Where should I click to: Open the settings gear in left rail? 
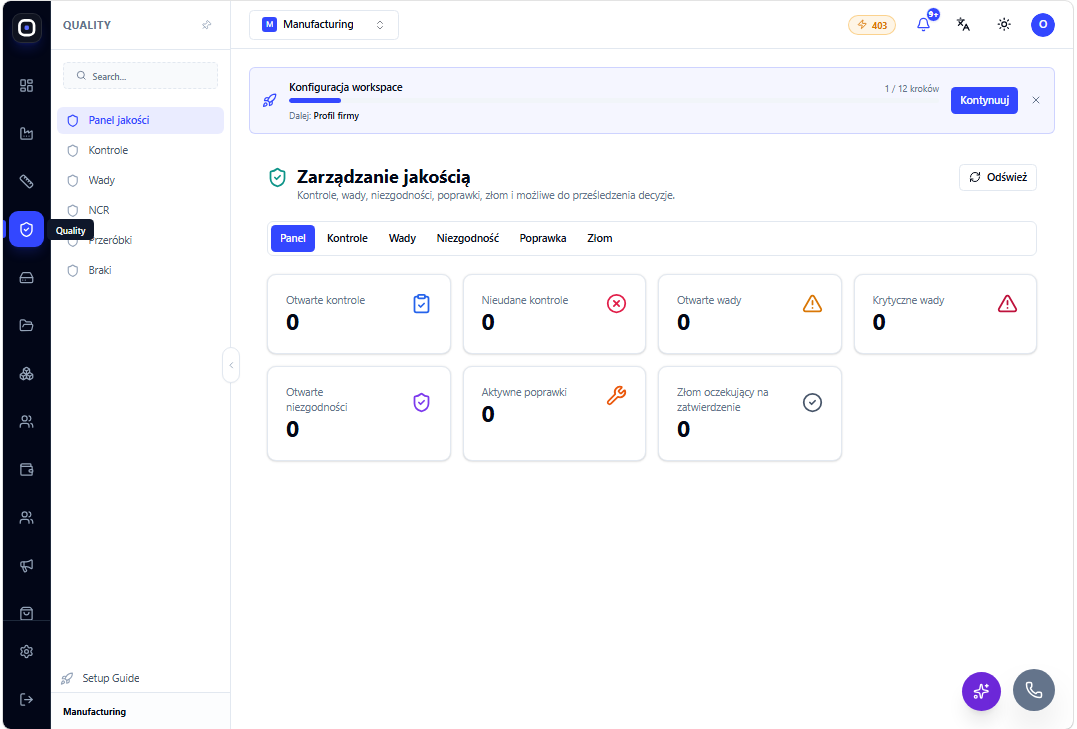click(x=26, y=651)
